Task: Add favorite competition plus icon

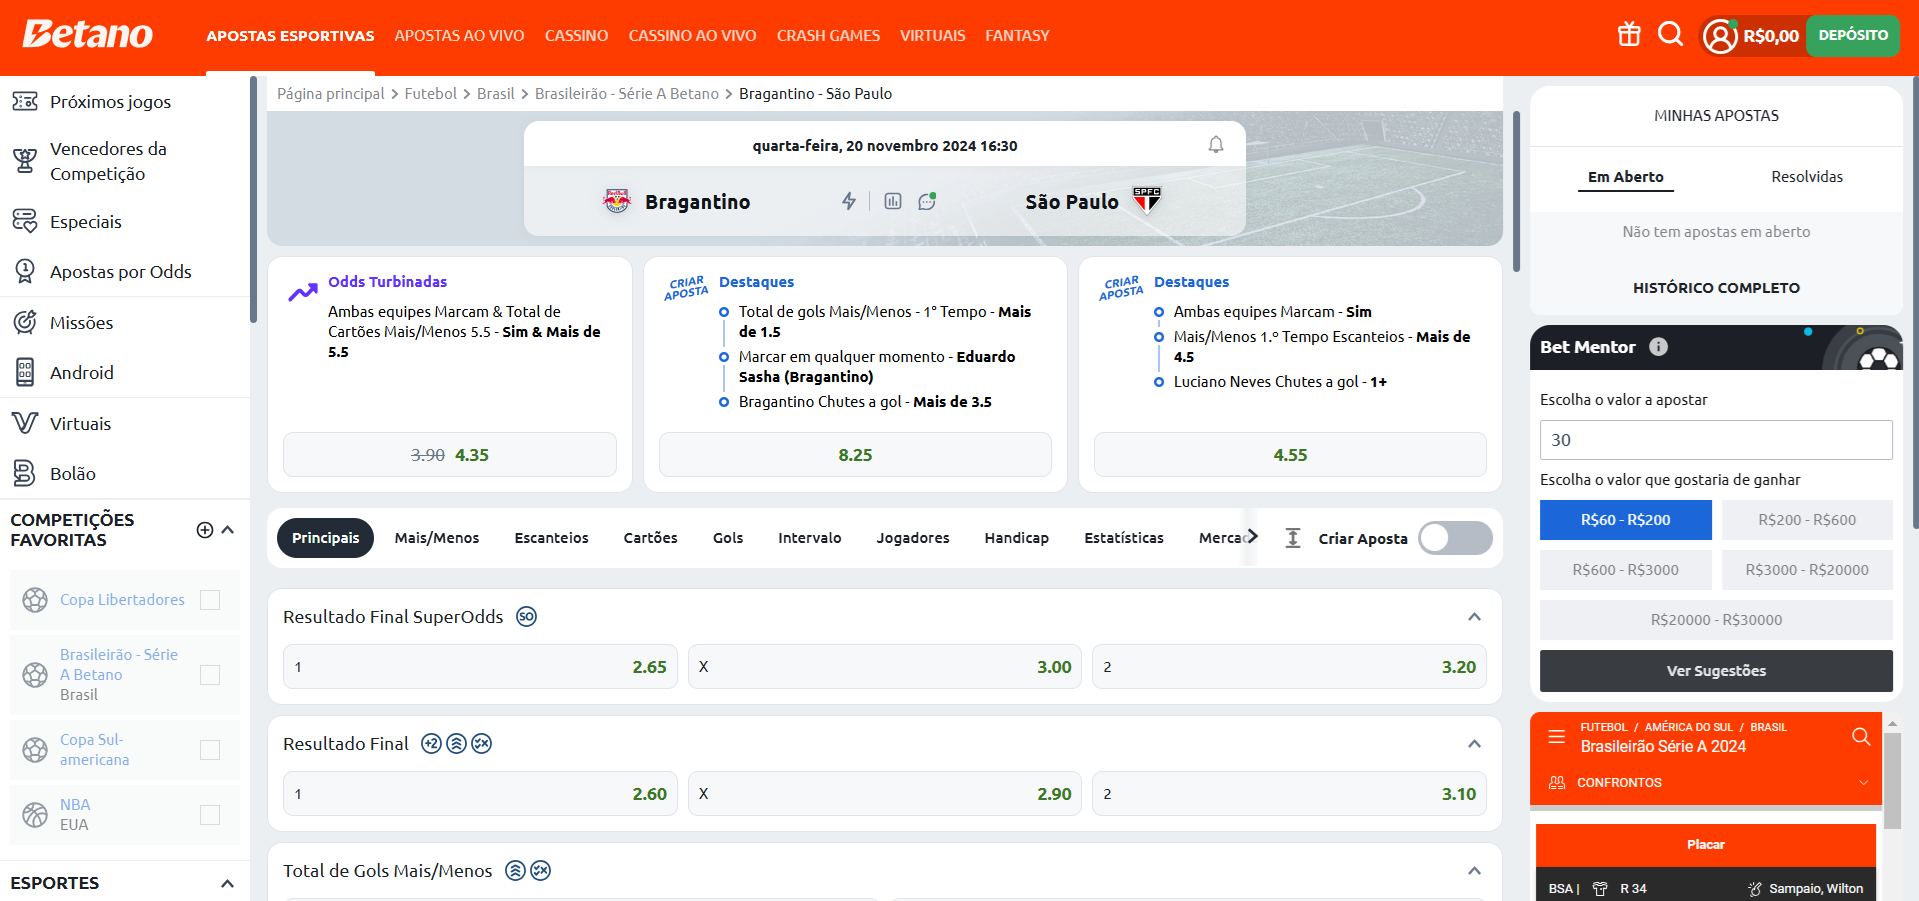Action: pos(205,530)
